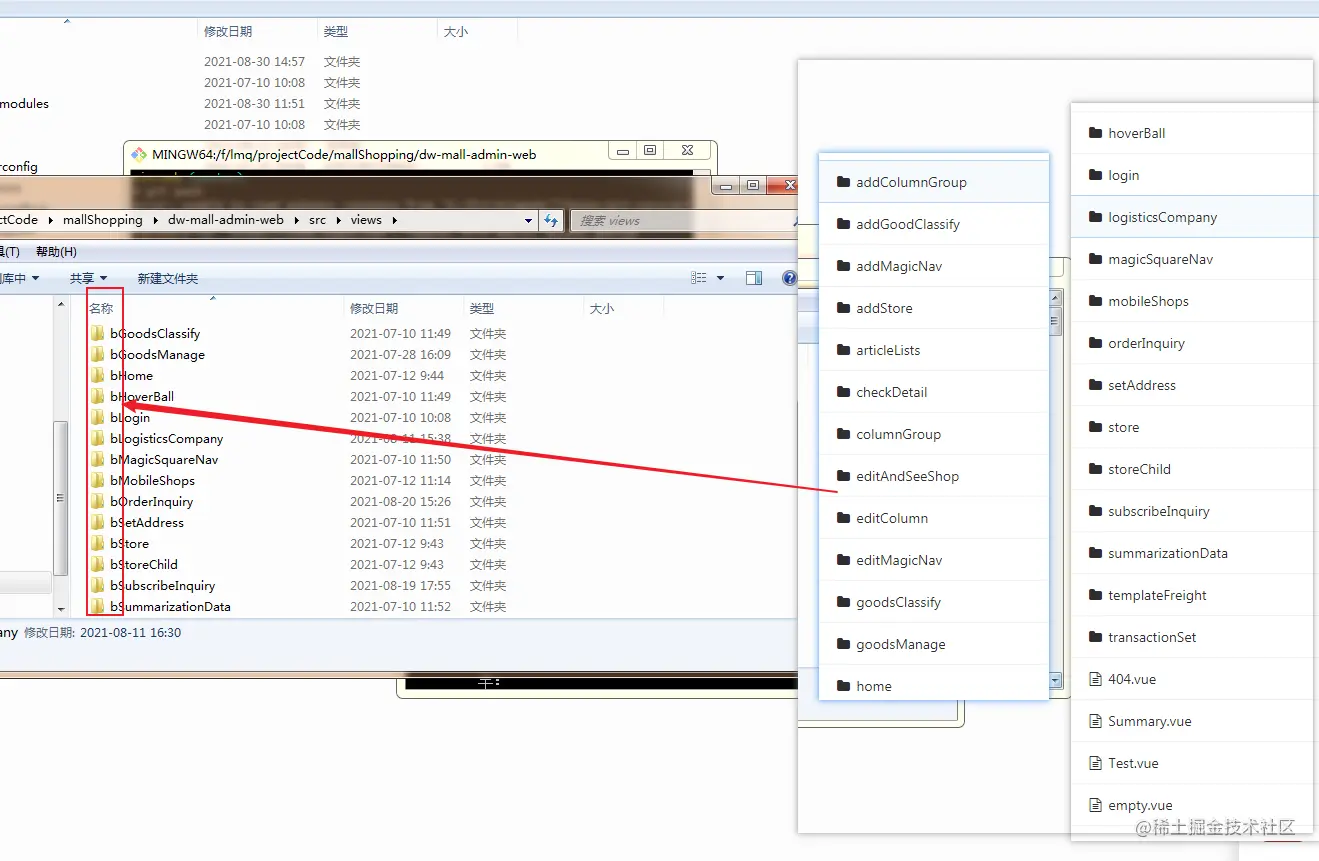Viewport: 1319px width, 861px height.
Task: Click the bSubscribeInquiry folder icon
Action: (x=97, y=586)
